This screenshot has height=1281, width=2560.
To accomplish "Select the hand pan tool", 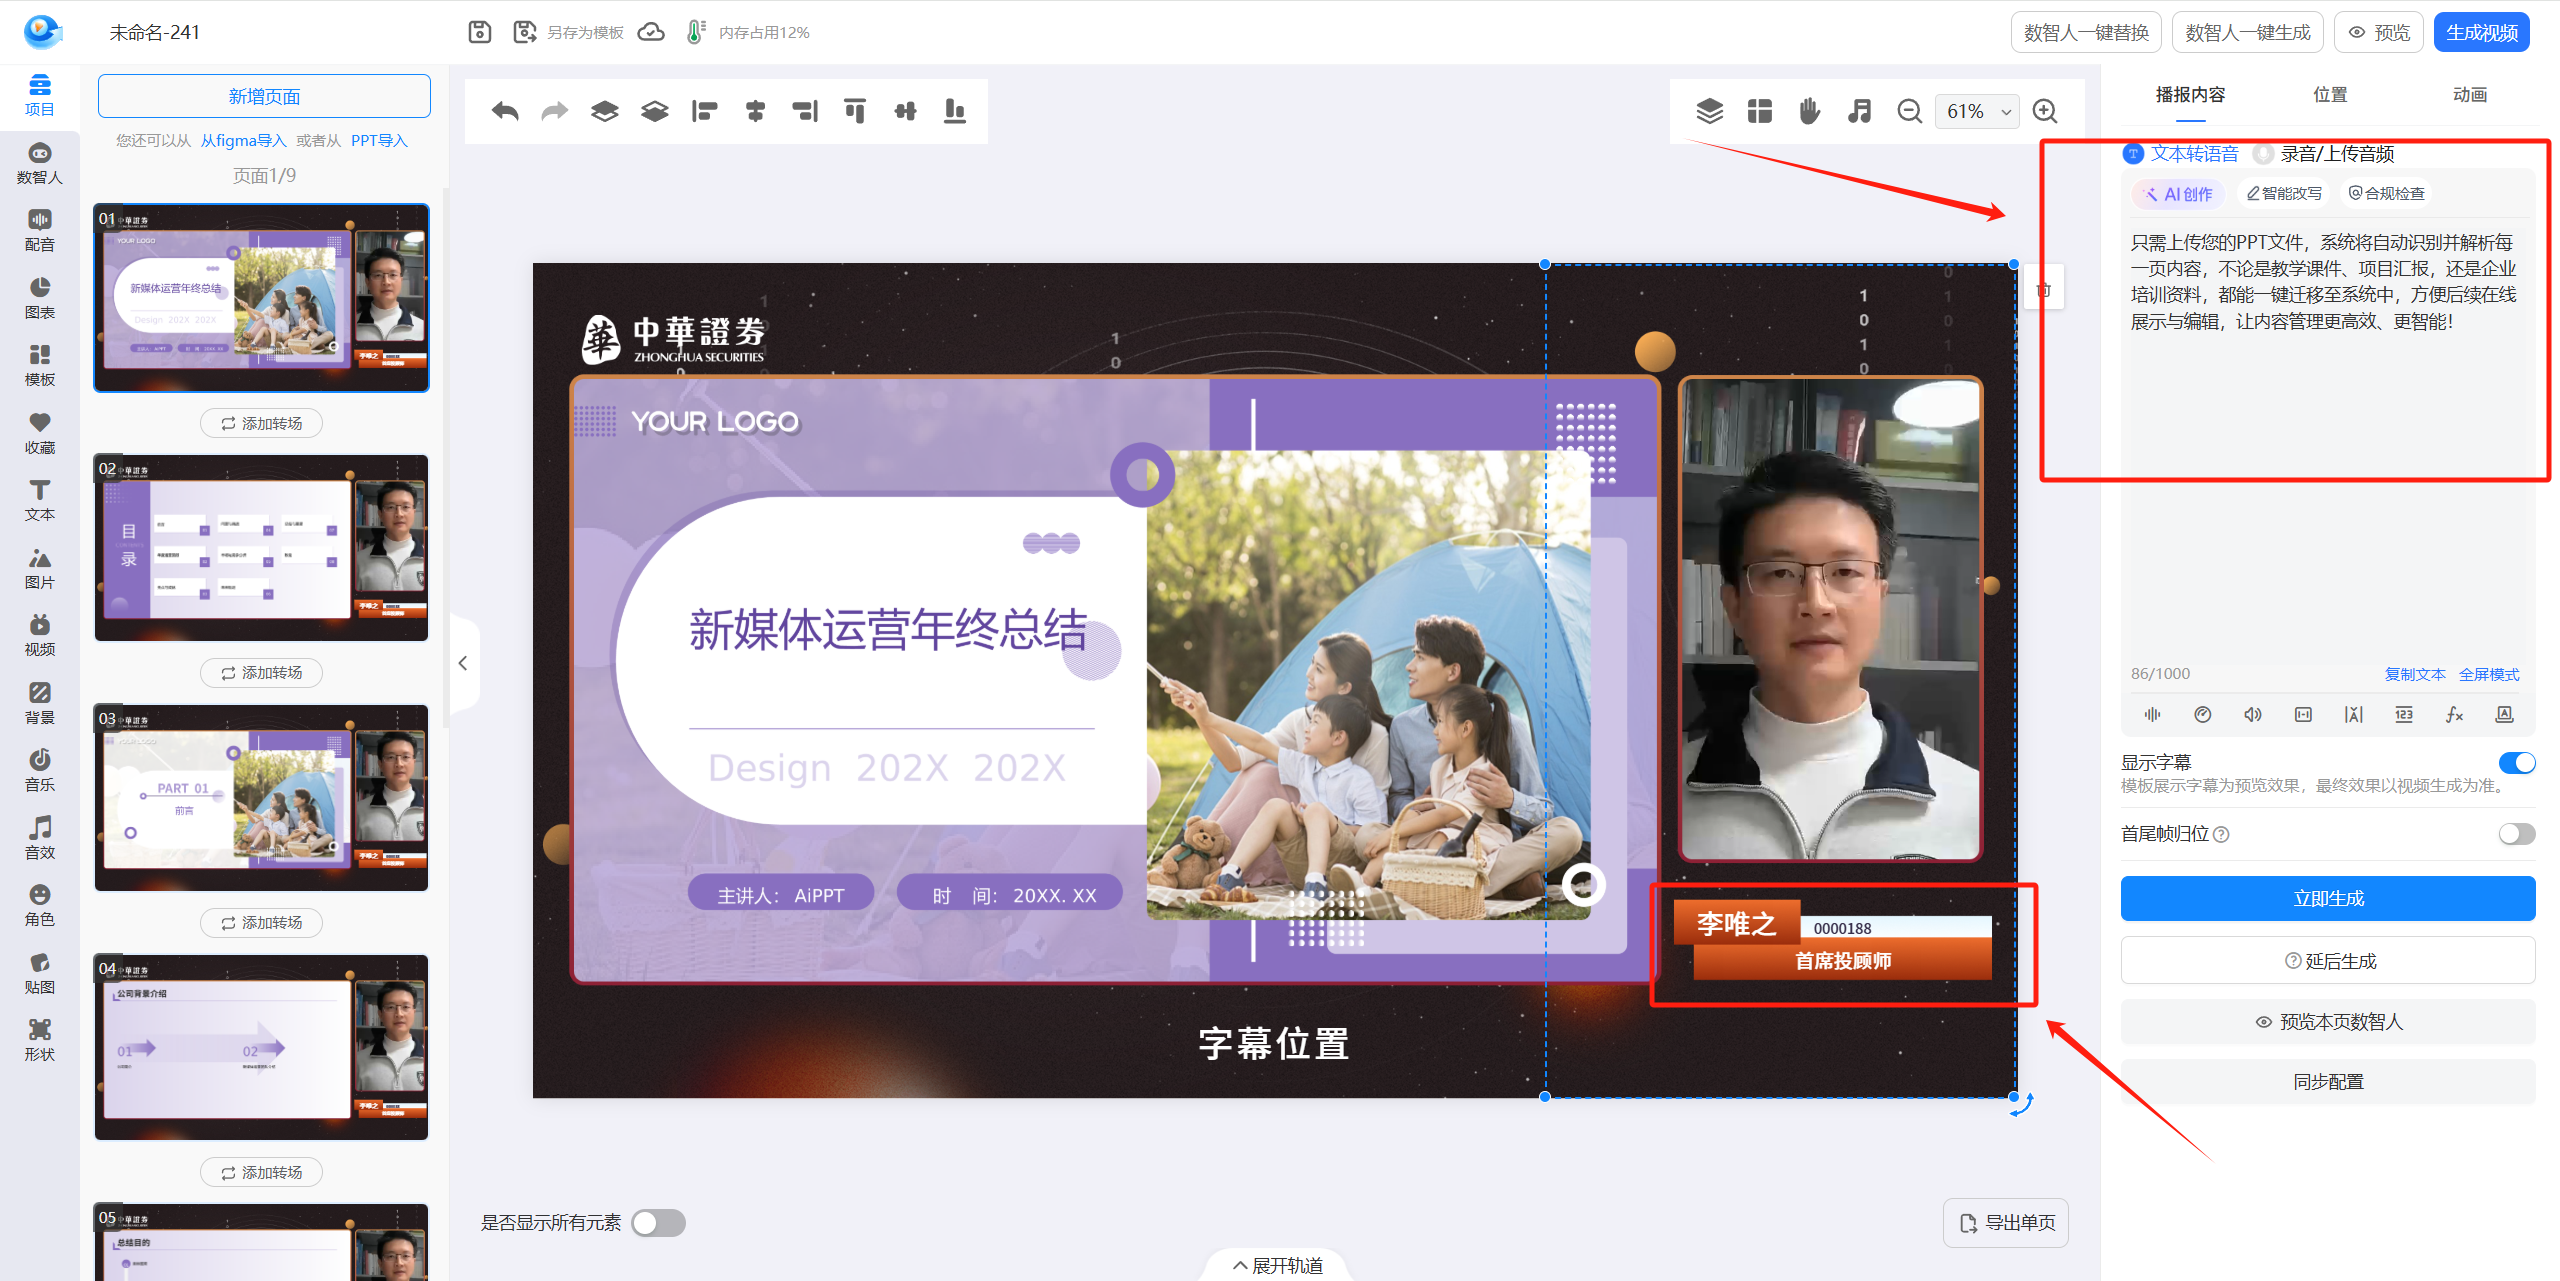I will tap(1809, 111).
